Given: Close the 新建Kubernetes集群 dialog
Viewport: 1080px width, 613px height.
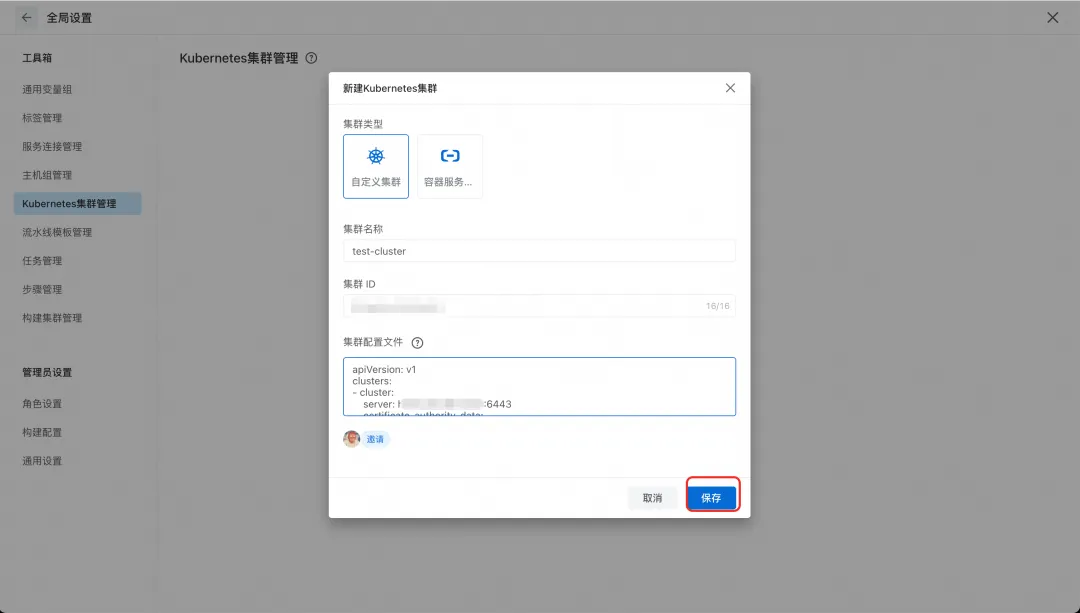Looking at the screenshot, I should [x=730, y=88].
